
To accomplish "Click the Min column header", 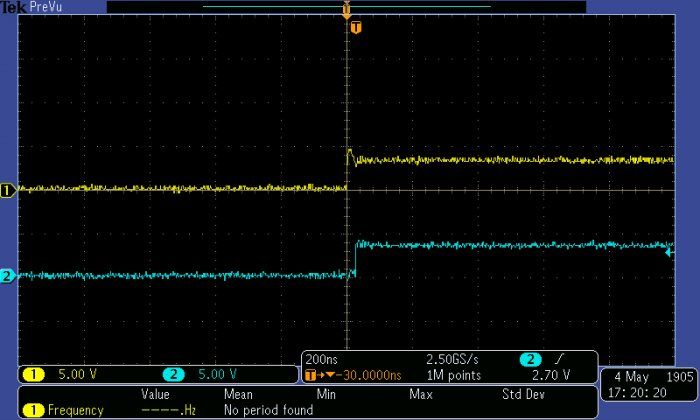I will [x=326, y=395].
